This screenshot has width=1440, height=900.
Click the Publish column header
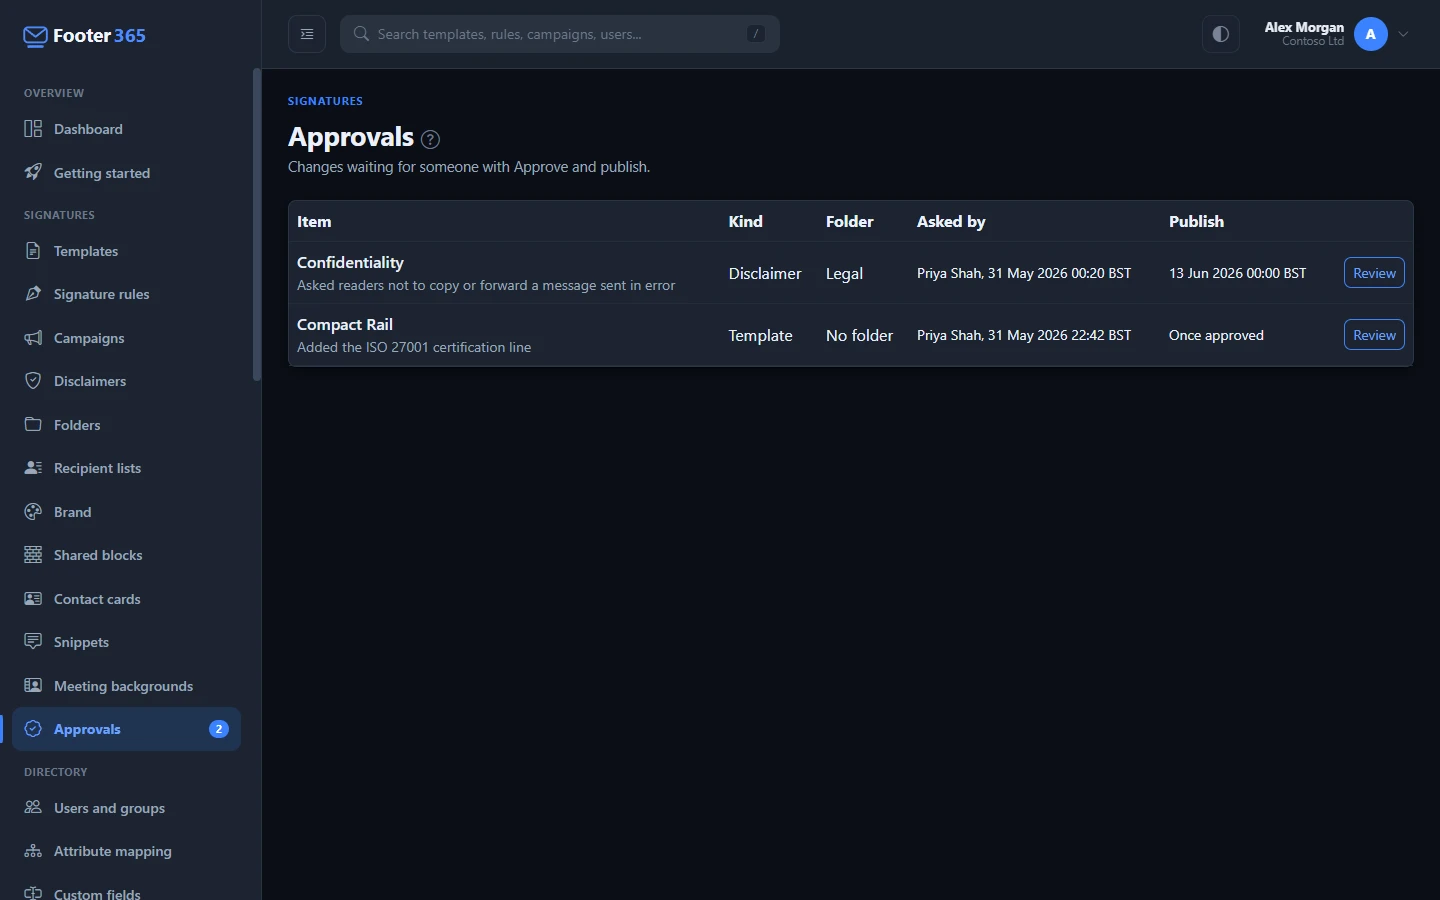click(x=1196, y=222)
